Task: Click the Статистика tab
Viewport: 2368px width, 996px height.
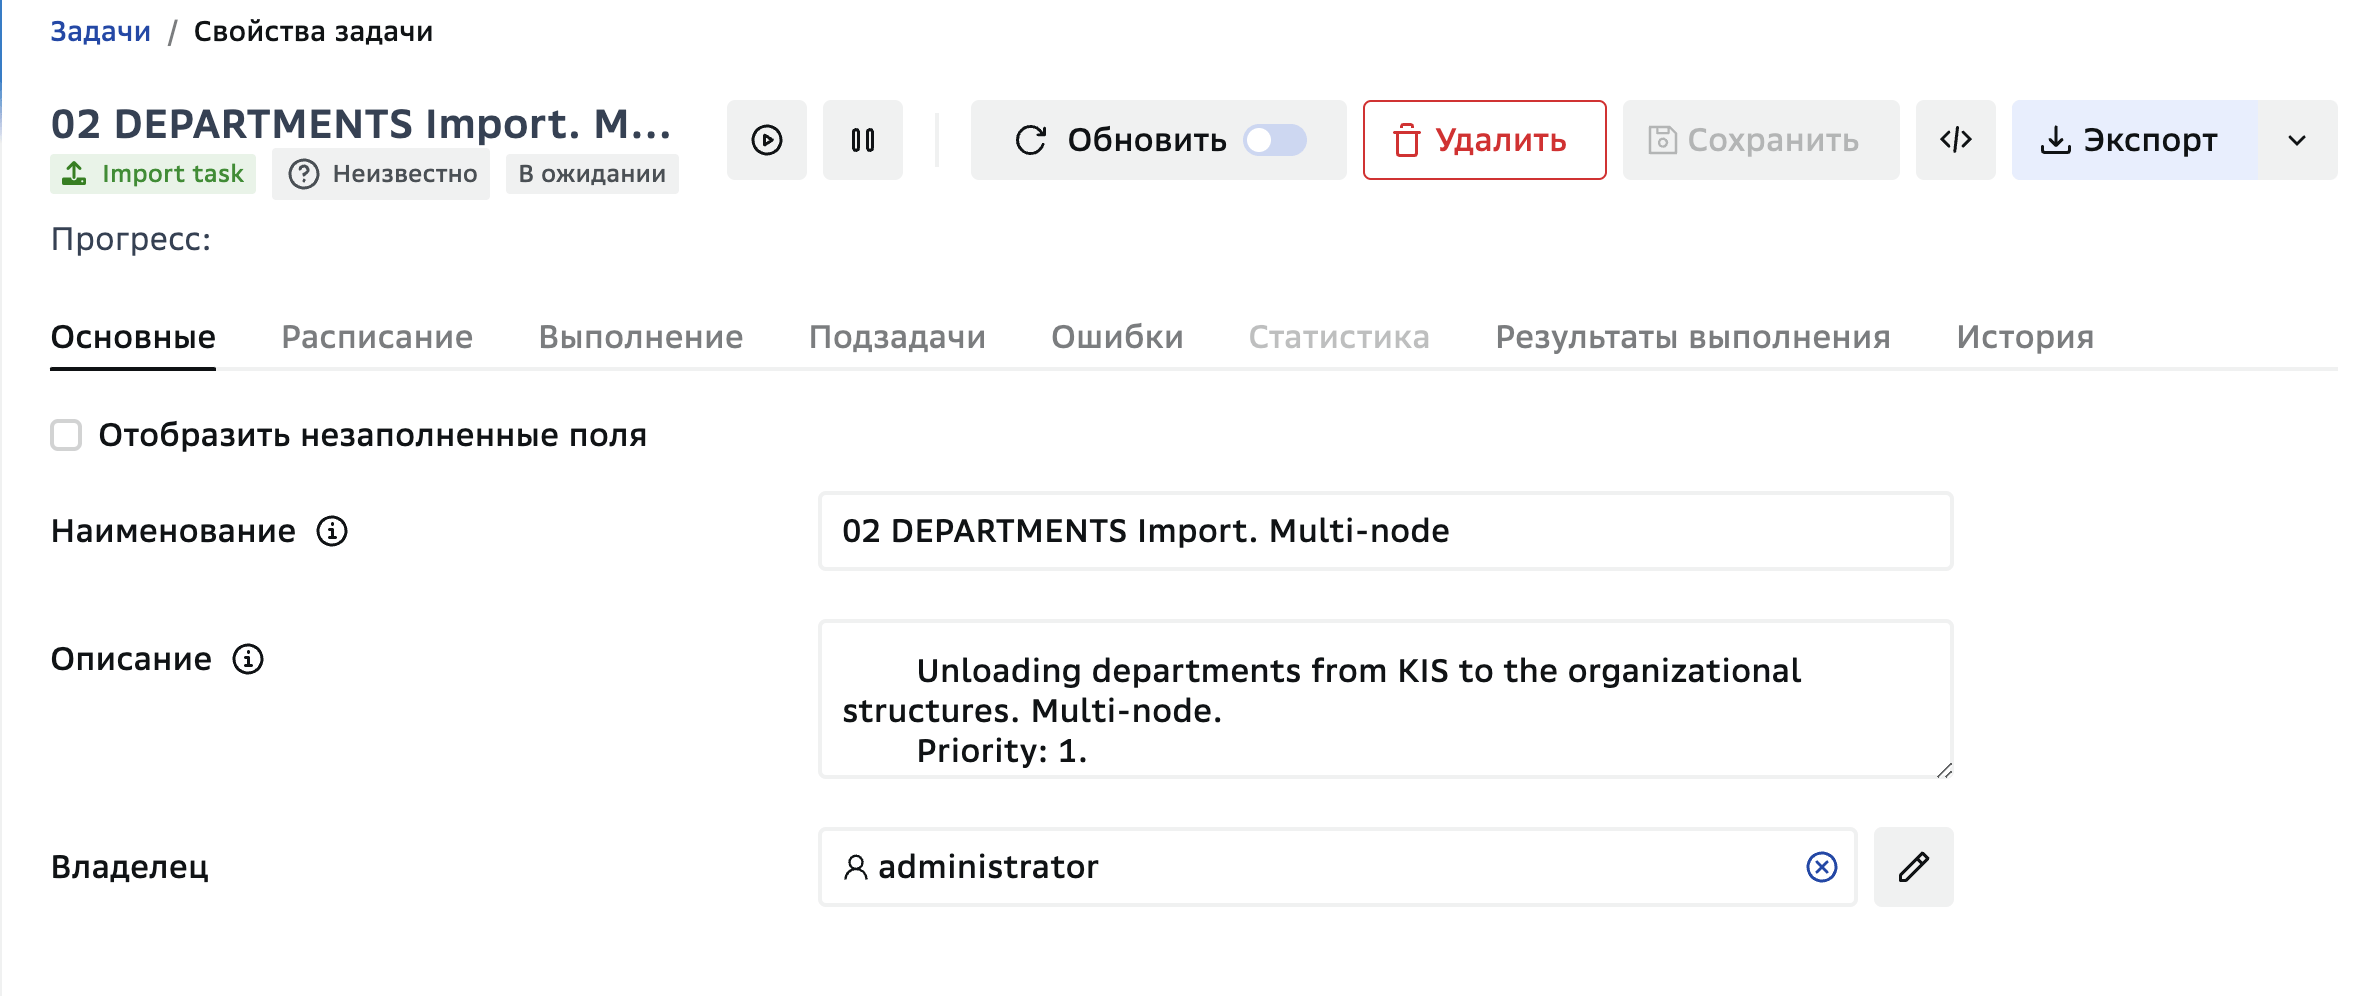Action: pyautogui.click(x=1339, y=337)
